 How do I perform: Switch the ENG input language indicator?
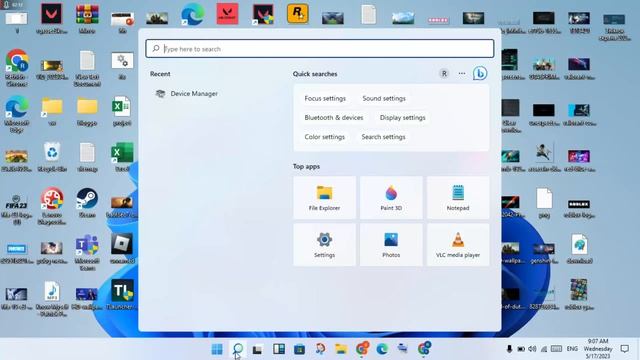[572, 349]
